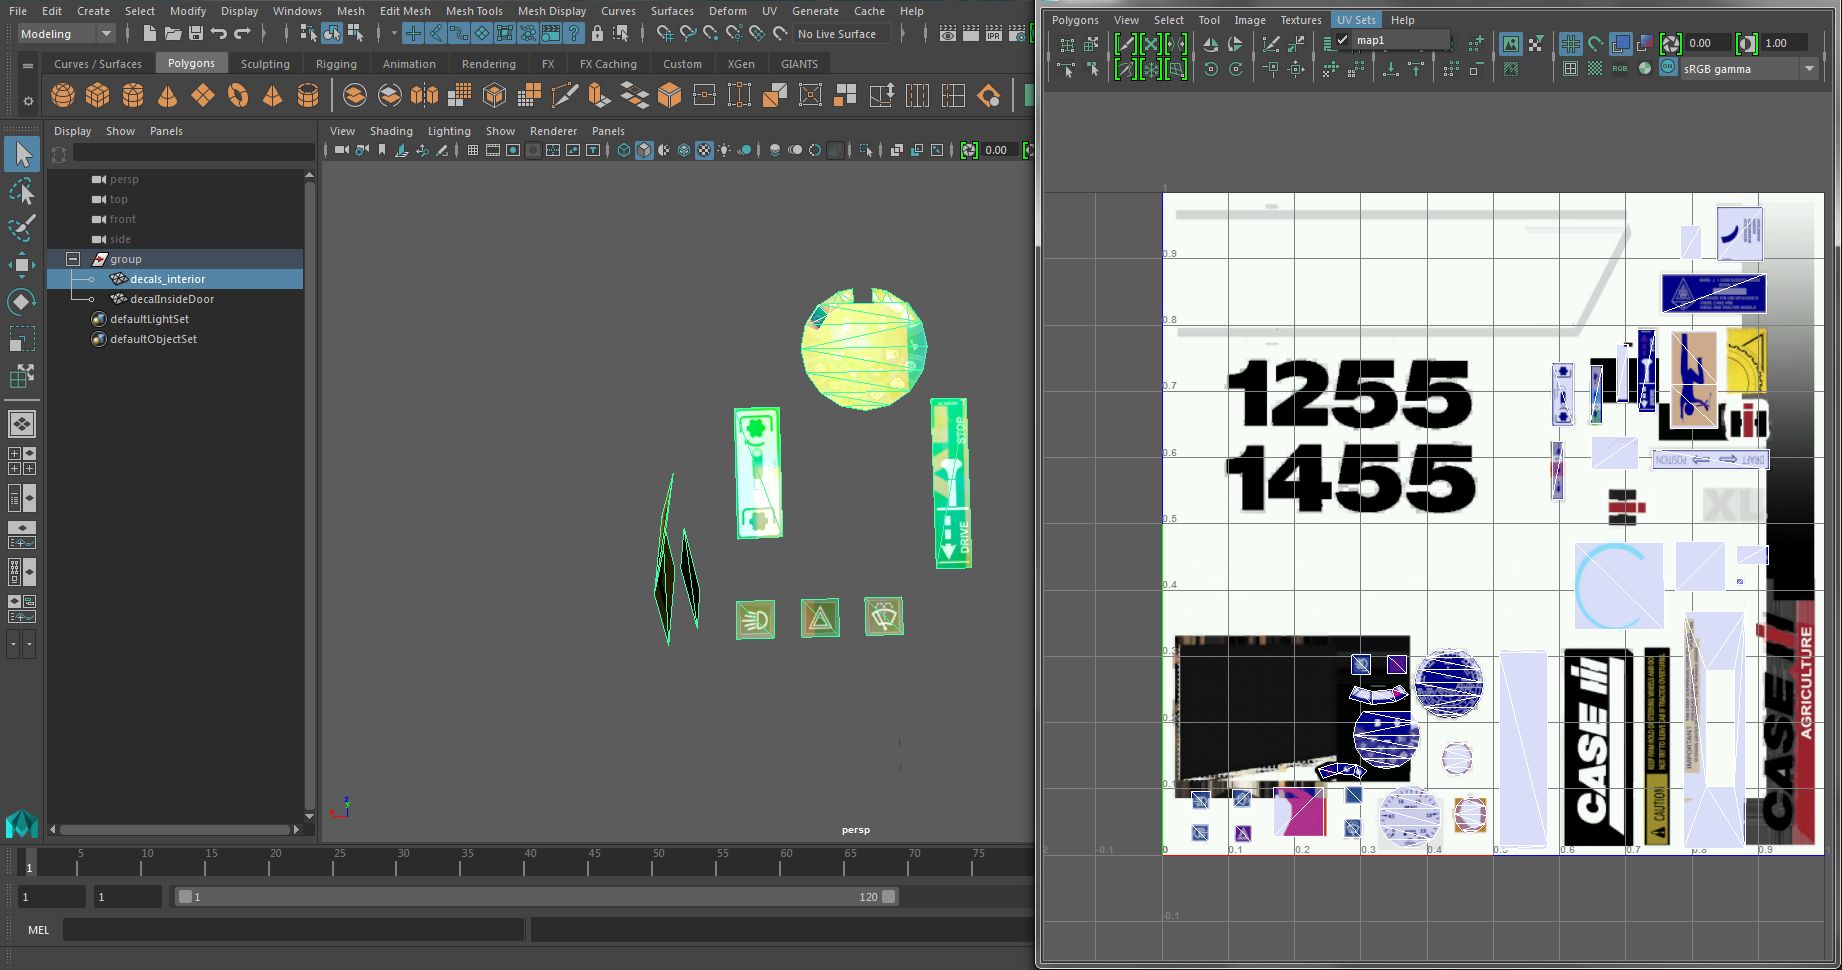Toggle the color management ON button
This screenshot has height=970, width=1842.
pos(1668,68)
